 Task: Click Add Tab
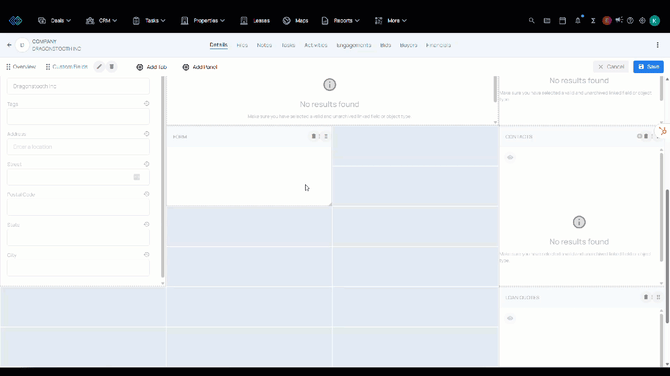click(152, 67)
